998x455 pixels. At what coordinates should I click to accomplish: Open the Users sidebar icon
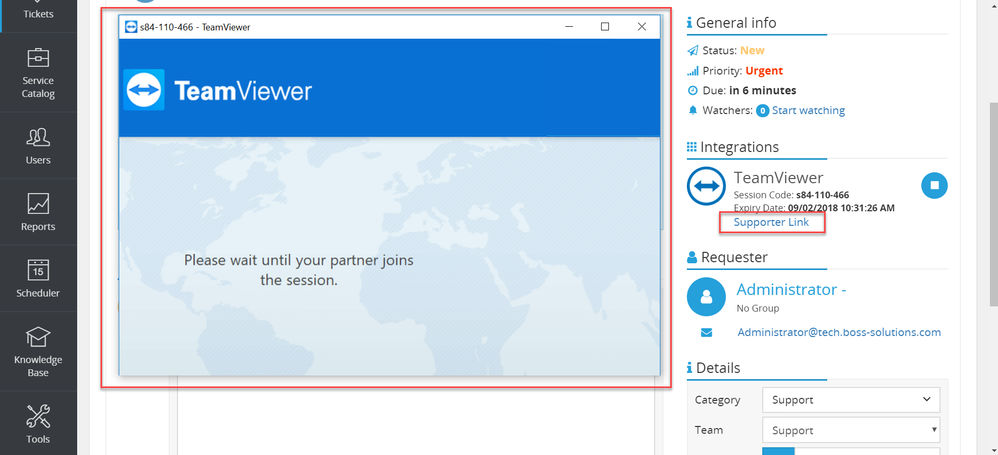click(38, 137)
